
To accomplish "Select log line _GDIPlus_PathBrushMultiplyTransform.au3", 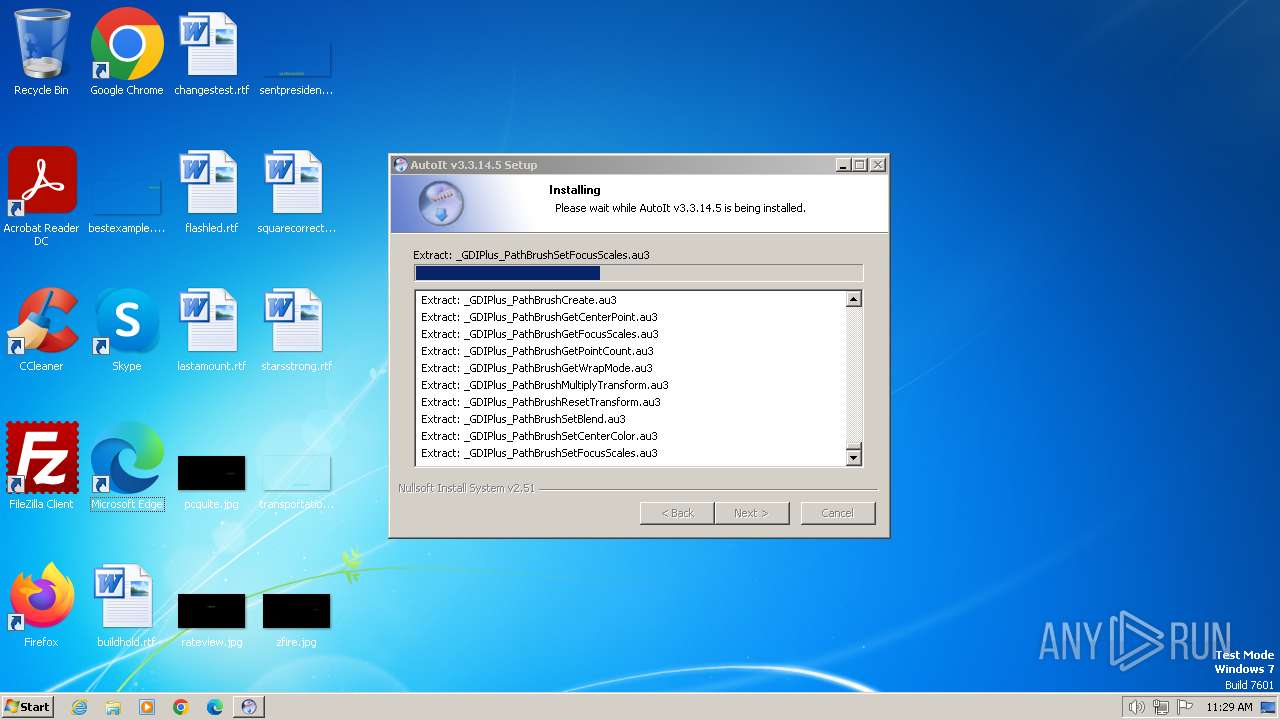I will pos(545,385).
